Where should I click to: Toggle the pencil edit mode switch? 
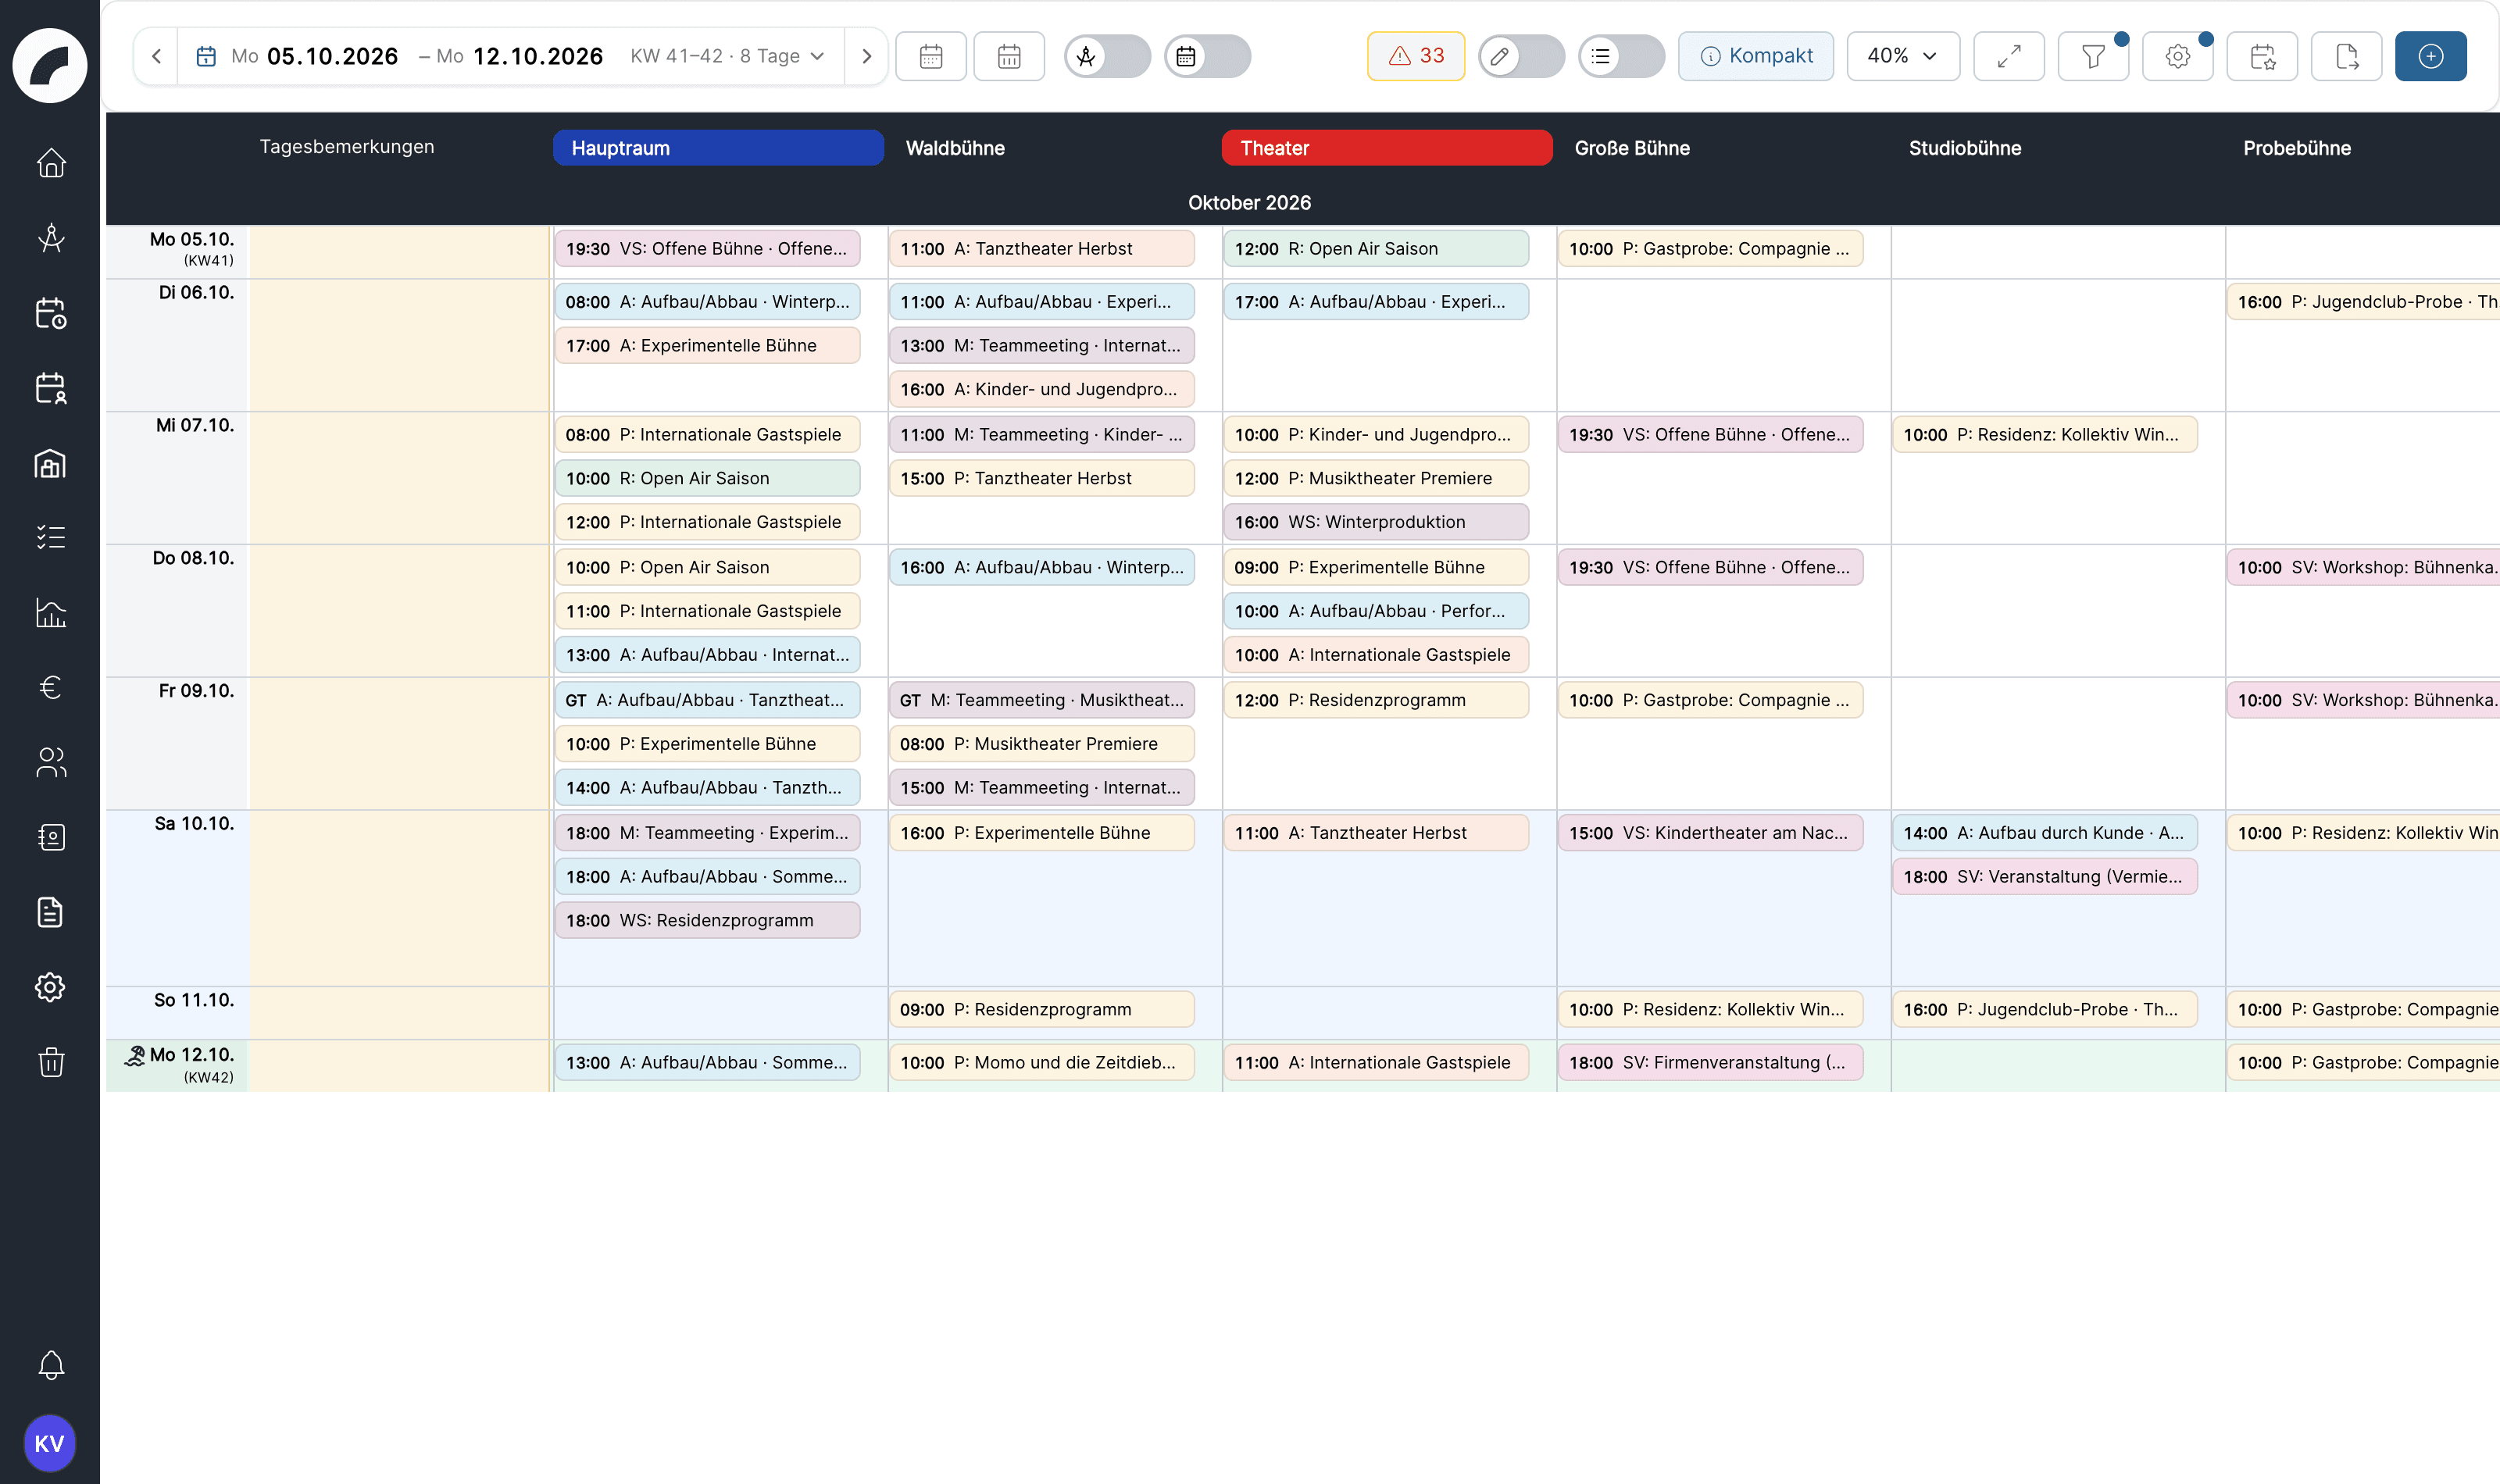coord(1521,56)
